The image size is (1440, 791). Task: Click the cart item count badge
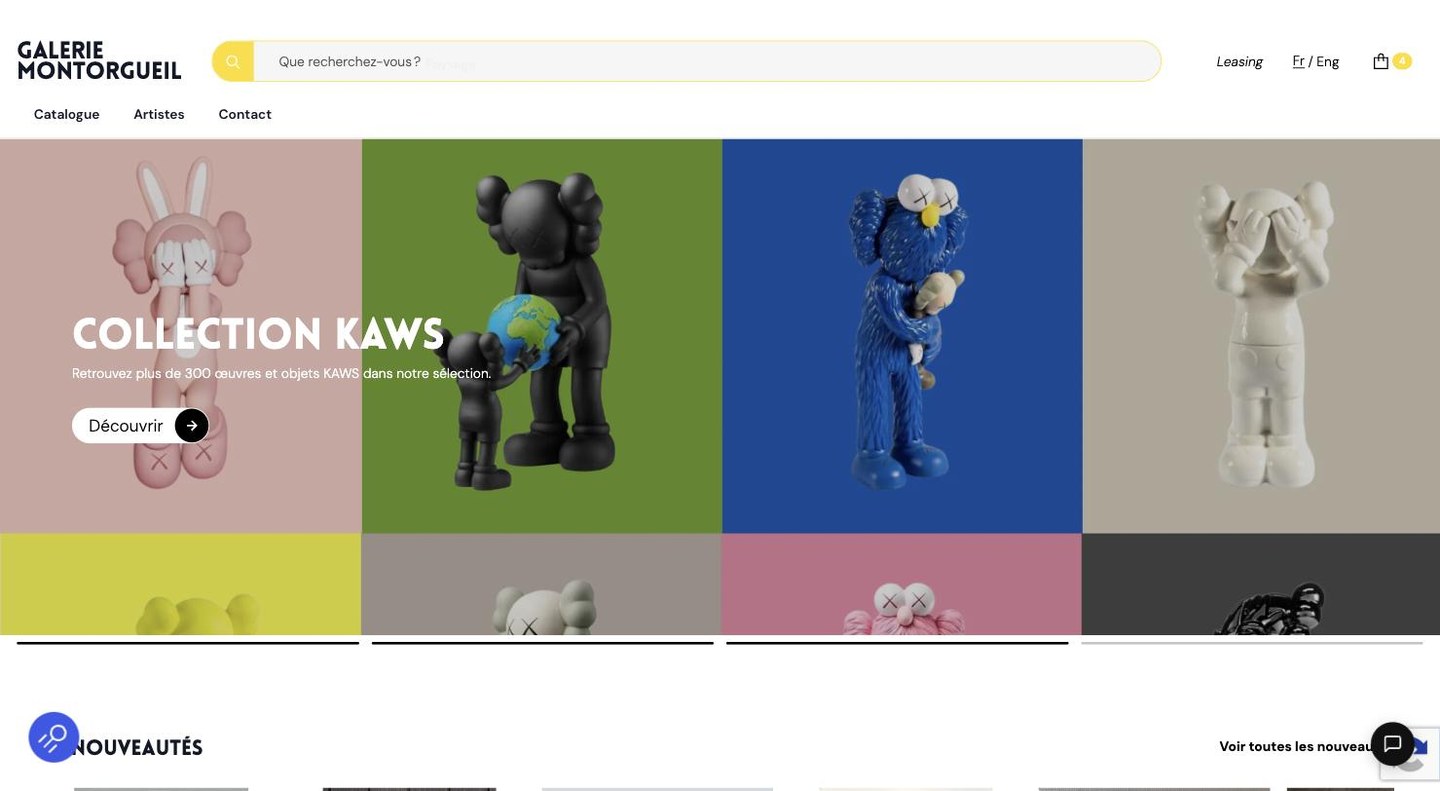[x=1402, y=61]
